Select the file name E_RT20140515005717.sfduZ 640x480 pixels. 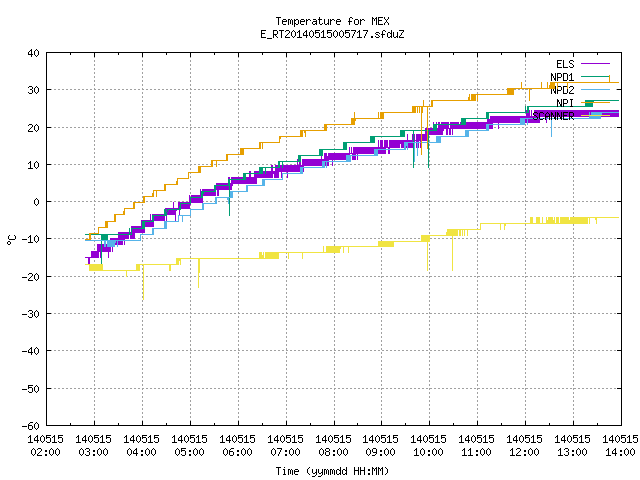point(332,34)
